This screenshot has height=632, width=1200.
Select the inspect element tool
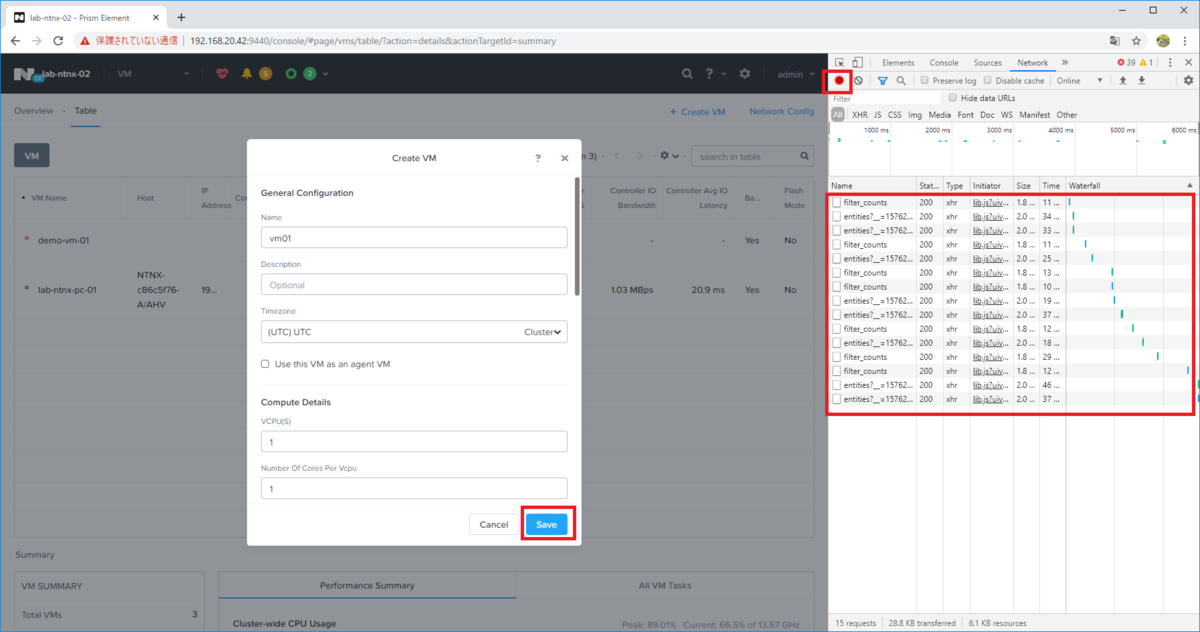point(840,62)
